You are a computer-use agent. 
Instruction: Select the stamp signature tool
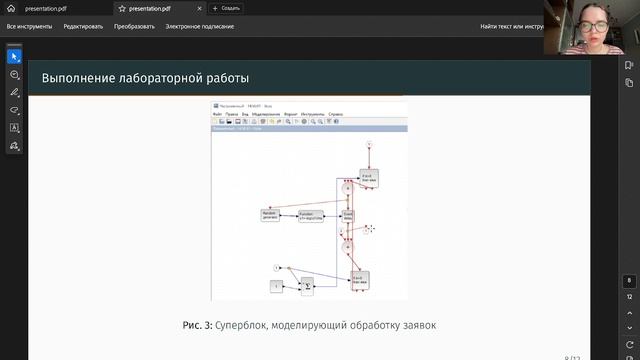(14, 146)
